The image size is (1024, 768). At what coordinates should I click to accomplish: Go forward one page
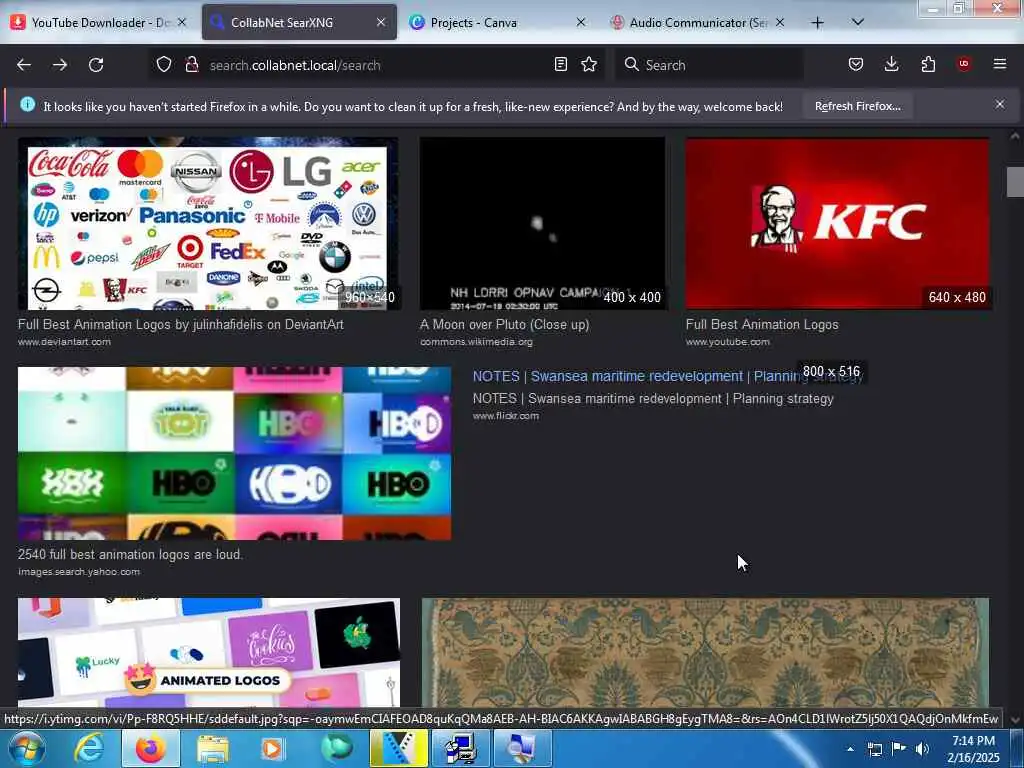point(60,65)
